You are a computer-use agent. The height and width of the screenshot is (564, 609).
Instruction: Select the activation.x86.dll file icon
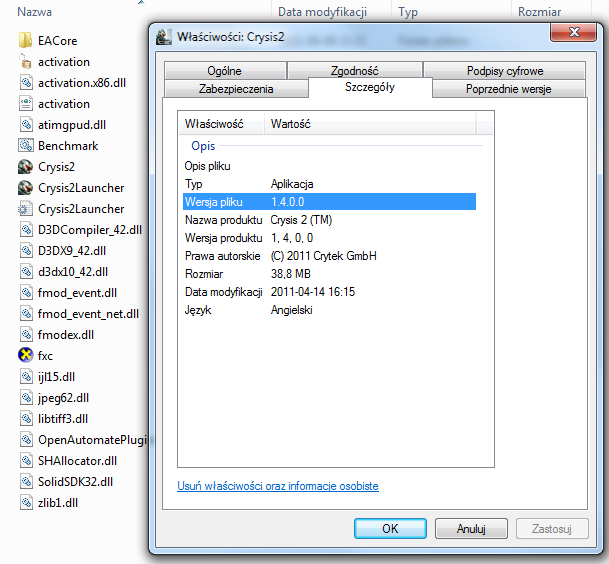(x=25, y=82)
